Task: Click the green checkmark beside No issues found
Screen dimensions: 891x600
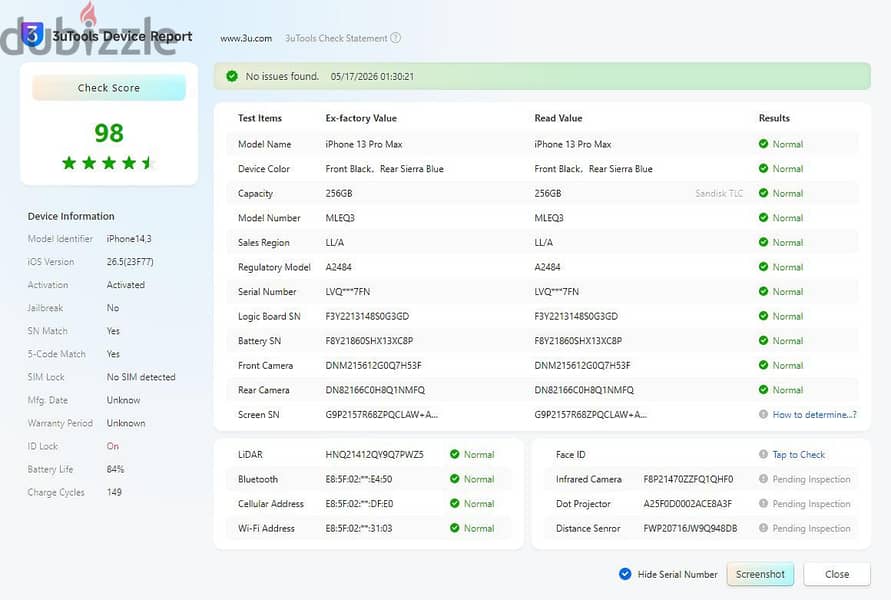Action: 232,76
